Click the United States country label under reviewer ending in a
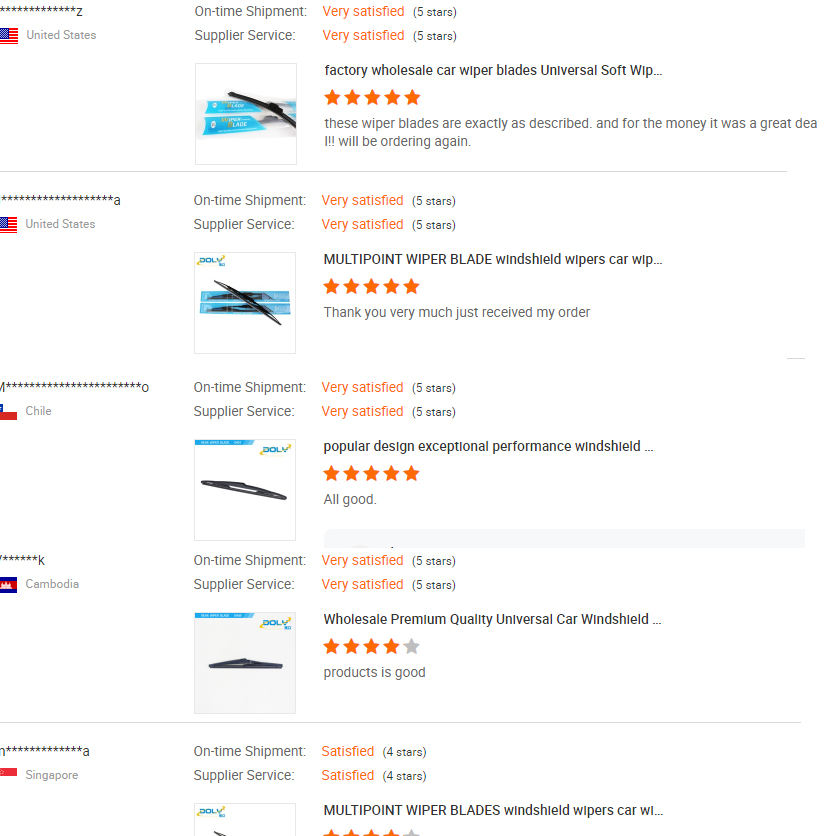The width and height of the screenshot is (836, 836). point(60,225)
